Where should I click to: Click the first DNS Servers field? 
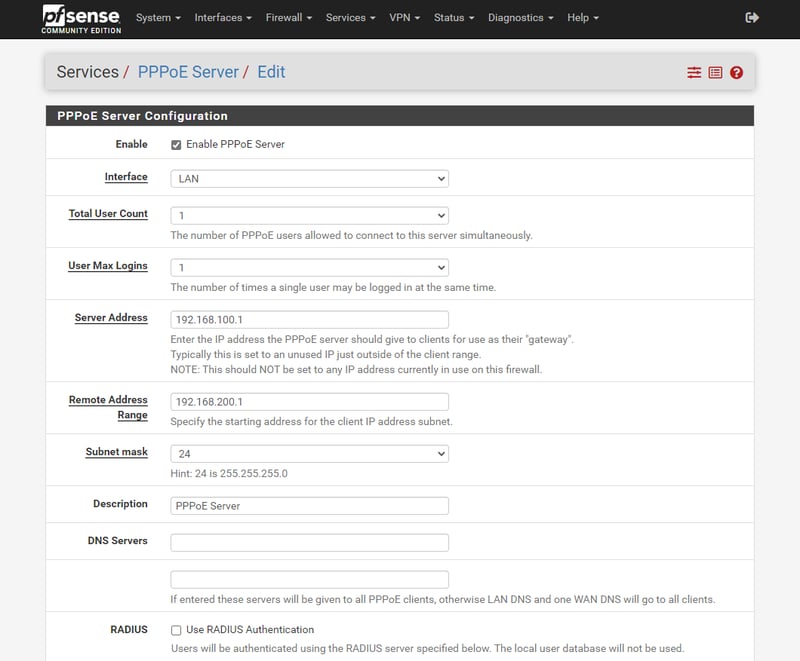309,543
